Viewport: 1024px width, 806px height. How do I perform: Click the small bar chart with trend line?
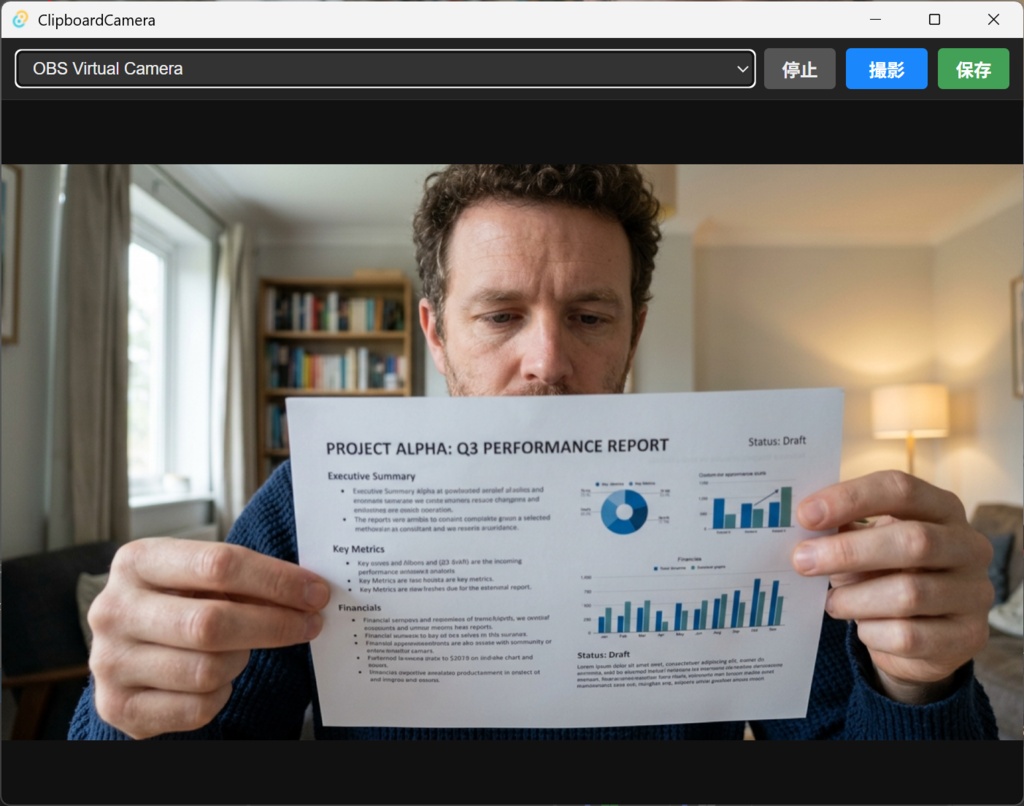point(751,505)
